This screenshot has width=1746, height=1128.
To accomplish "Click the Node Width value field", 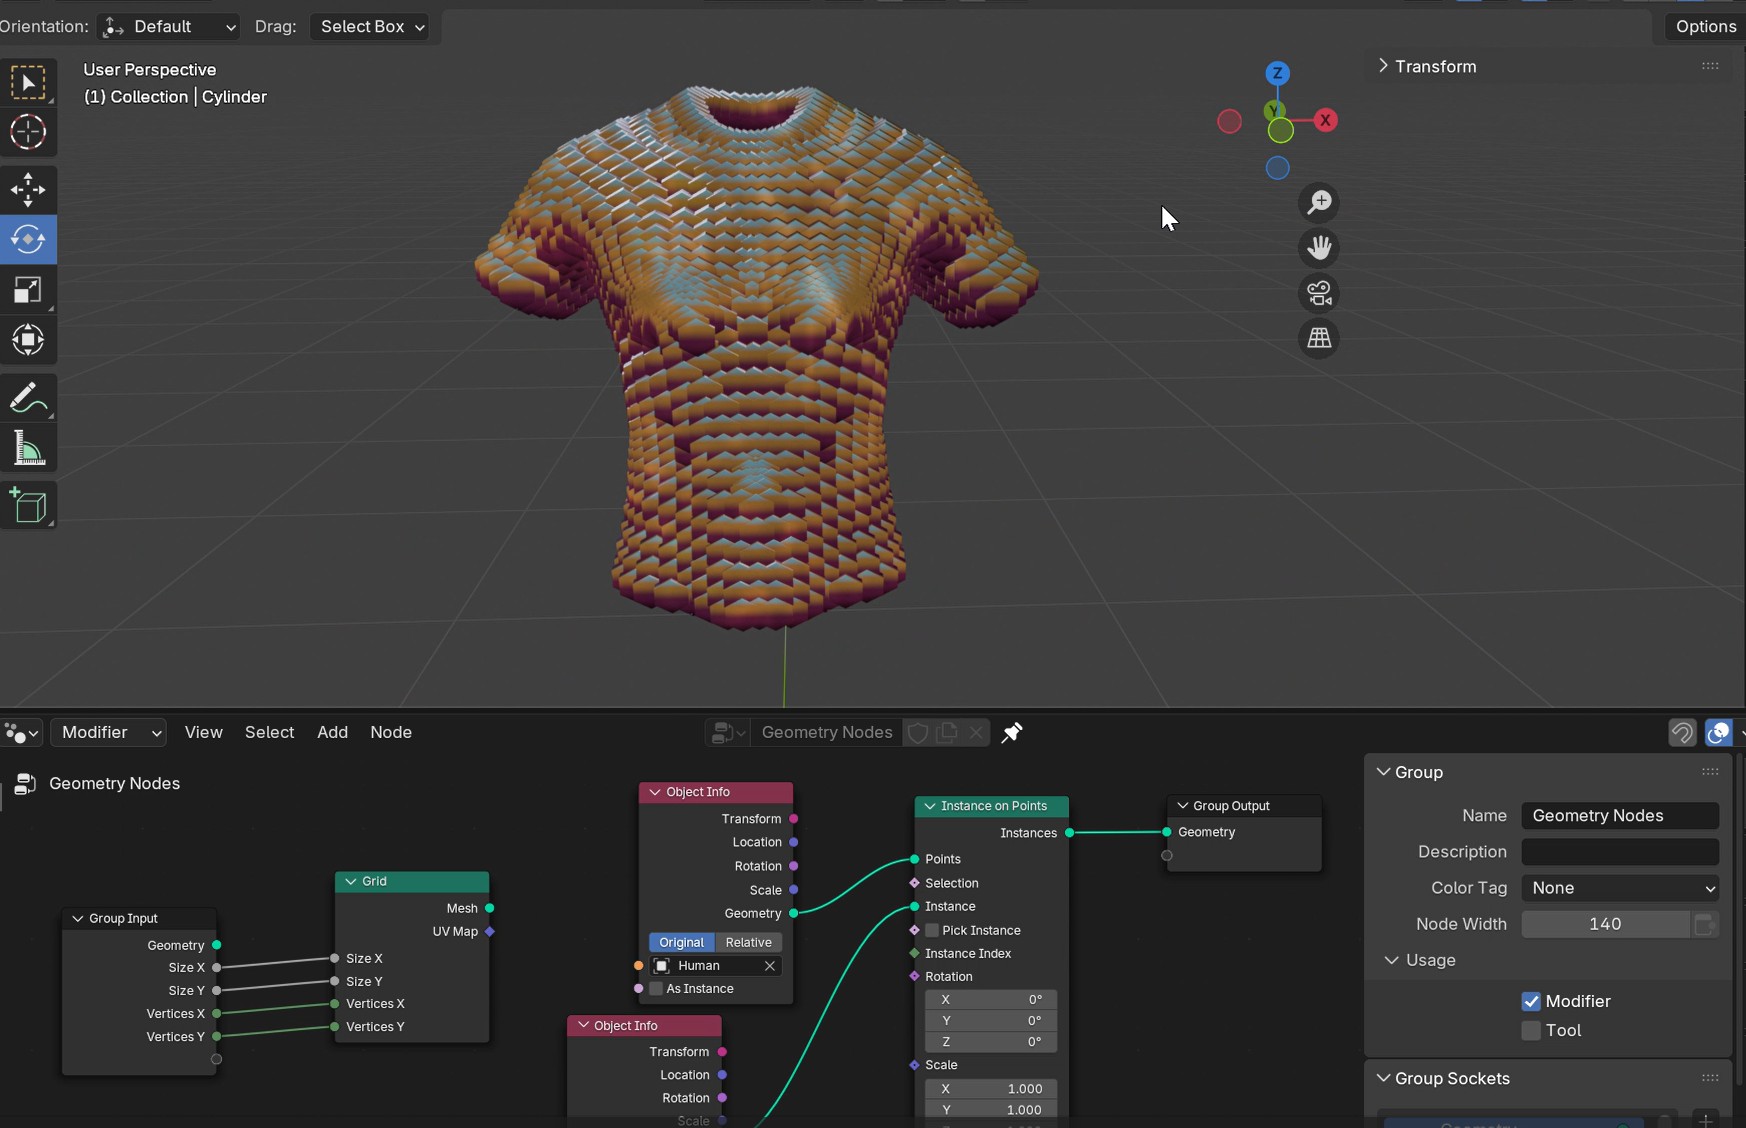I will 1605,924.
